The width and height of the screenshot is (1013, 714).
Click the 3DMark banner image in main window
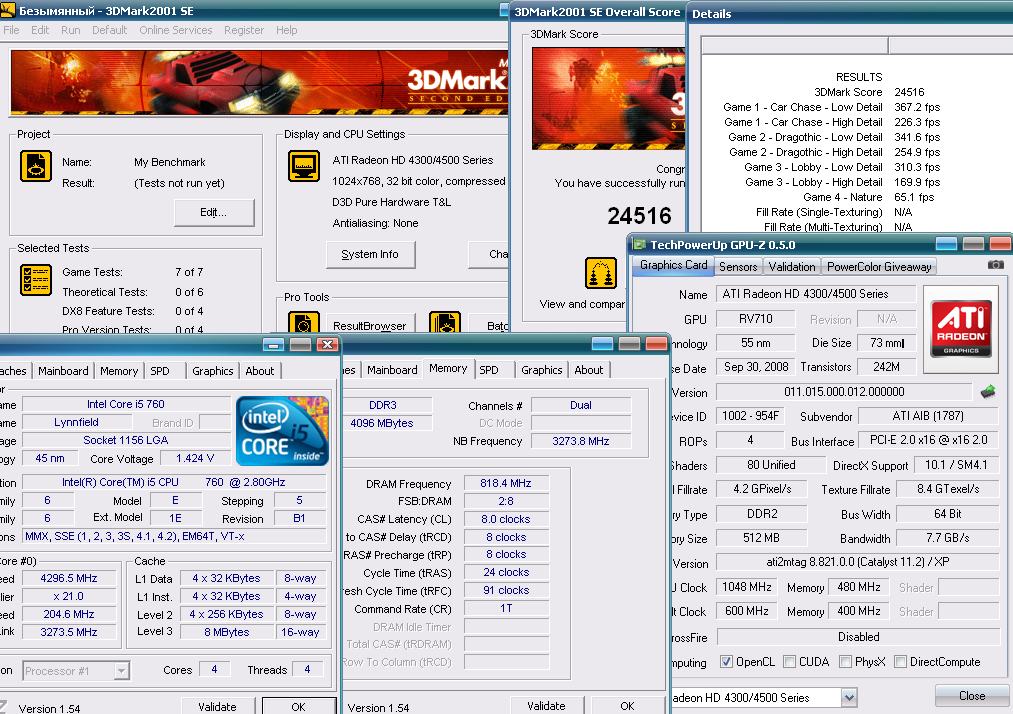(x=259, y=82)
